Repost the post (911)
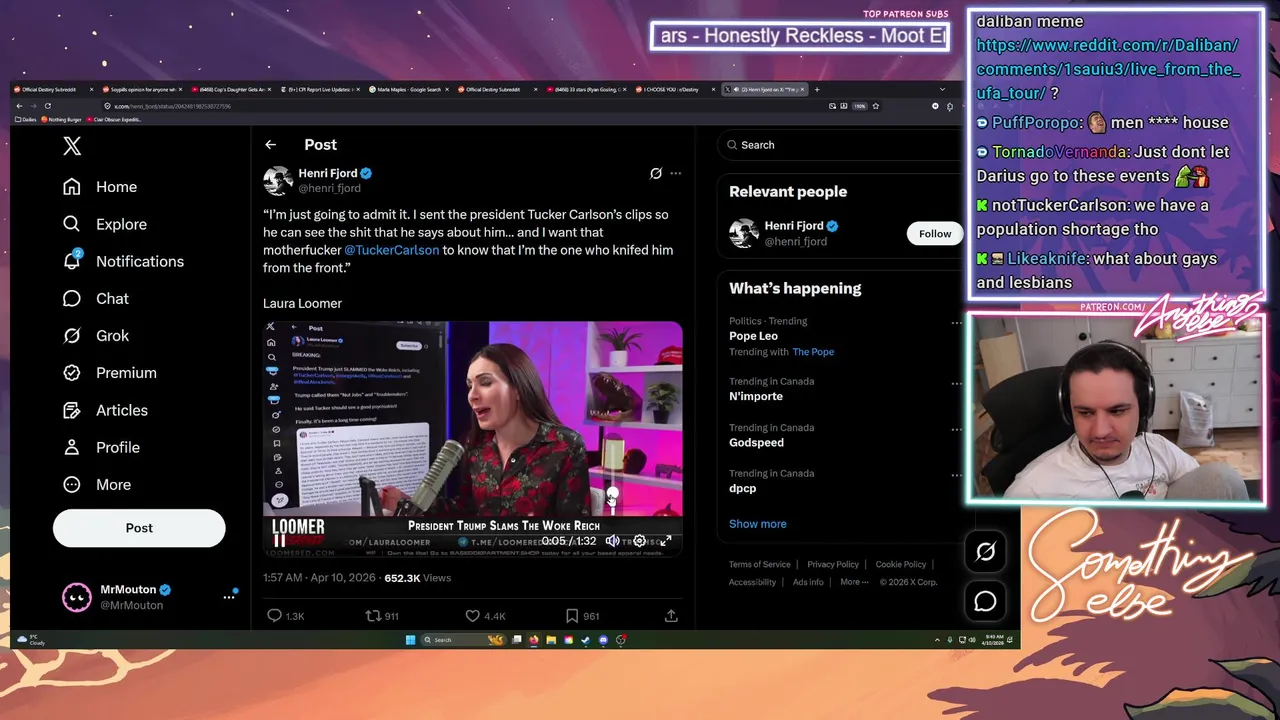Viewport: 1280px width, 720px height. pos(382,616)
